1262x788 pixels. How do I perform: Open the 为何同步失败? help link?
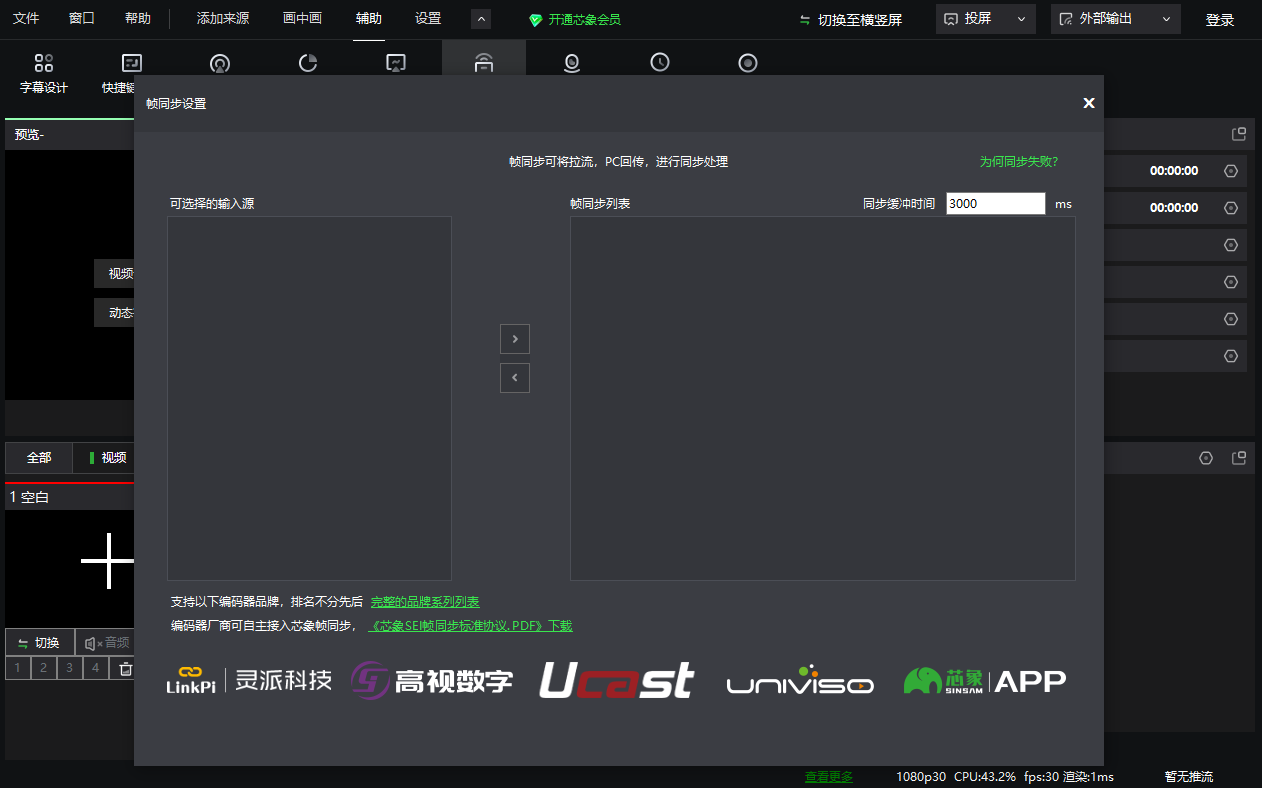[x=1018, y=161]
